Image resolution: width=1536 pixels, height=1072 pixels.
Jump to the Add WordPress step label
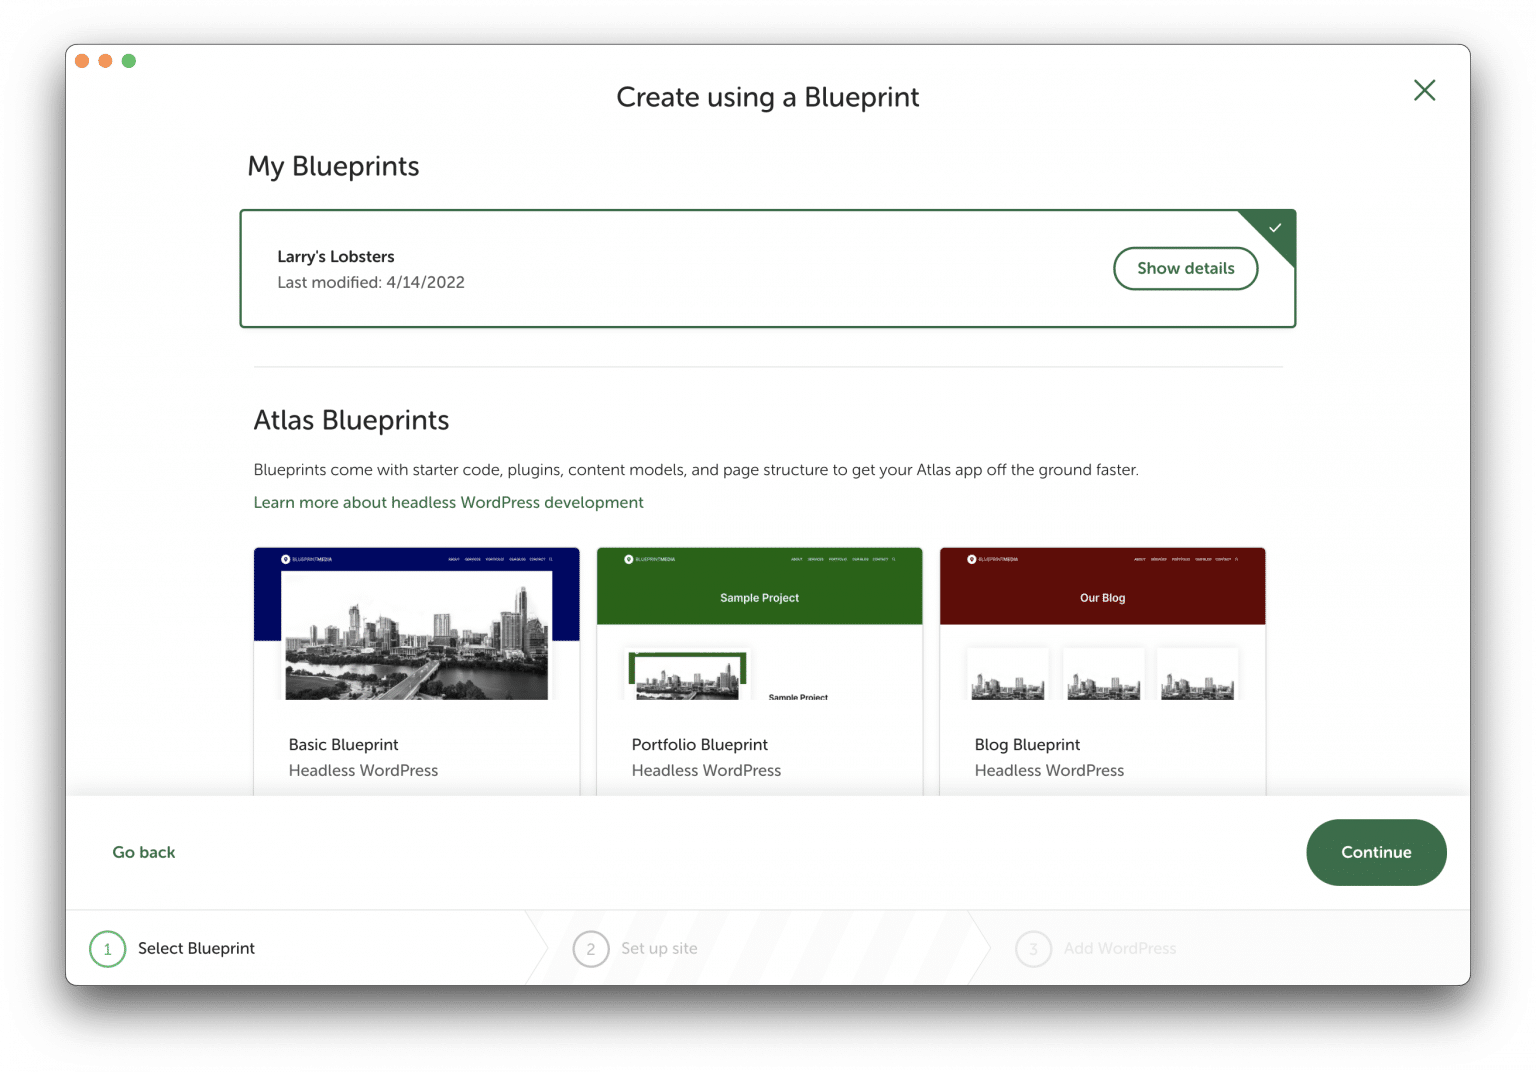(1119, 948)
